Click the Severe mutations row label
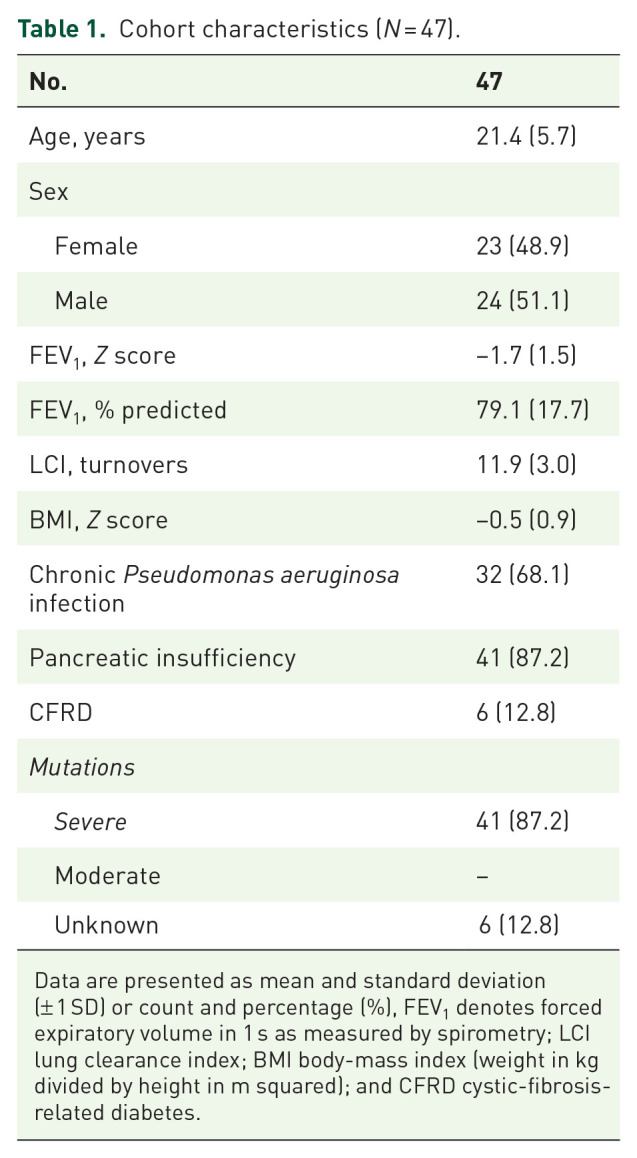 (x=91, y=822)
